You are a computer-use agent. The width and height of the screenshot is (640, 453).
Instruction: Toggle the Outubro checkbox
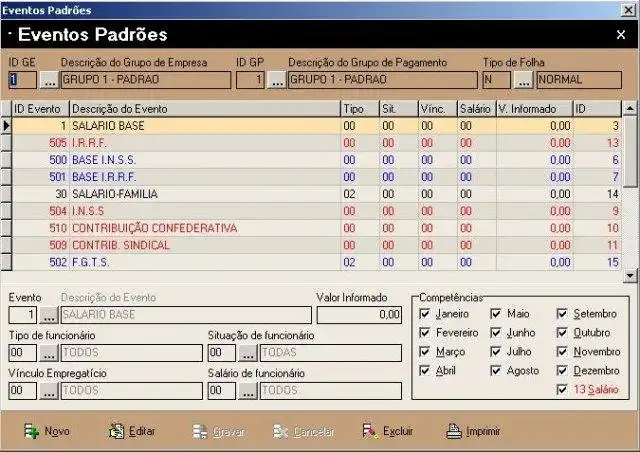tap(562, 333)
